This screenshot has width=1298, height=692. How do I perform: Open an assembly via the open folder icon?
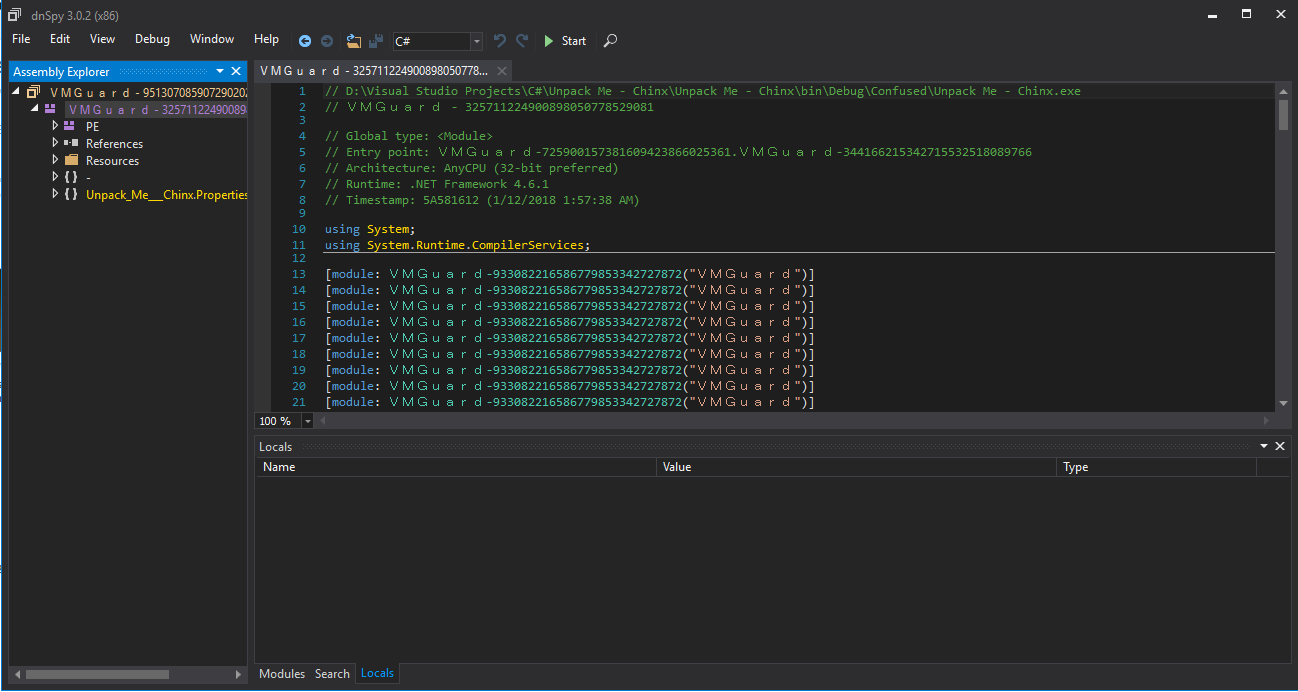(x=354, y=41)
